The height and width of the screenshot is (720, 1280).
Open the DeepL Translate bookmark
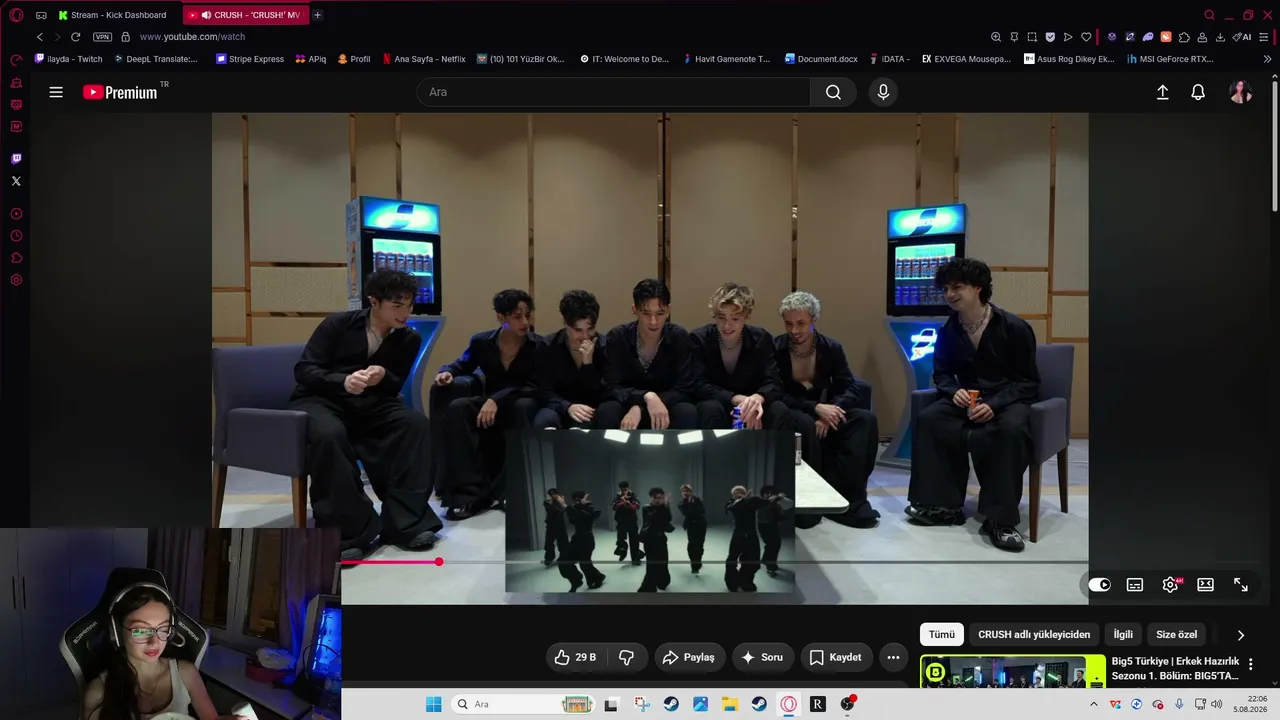pyautogui.click(x=156, y=59)
